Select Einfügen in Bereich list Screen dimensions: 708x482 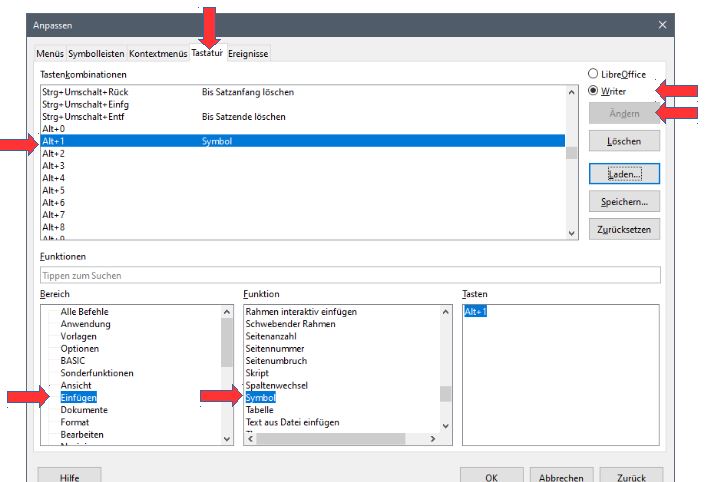click(79, 398)
